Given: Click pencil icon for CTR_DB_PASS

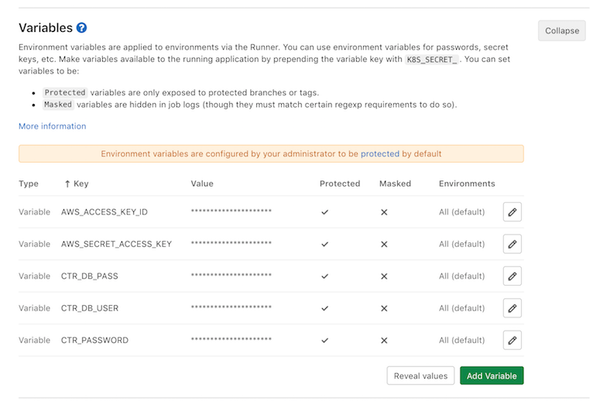Looking at the screenshot, I should coord(512,276).
